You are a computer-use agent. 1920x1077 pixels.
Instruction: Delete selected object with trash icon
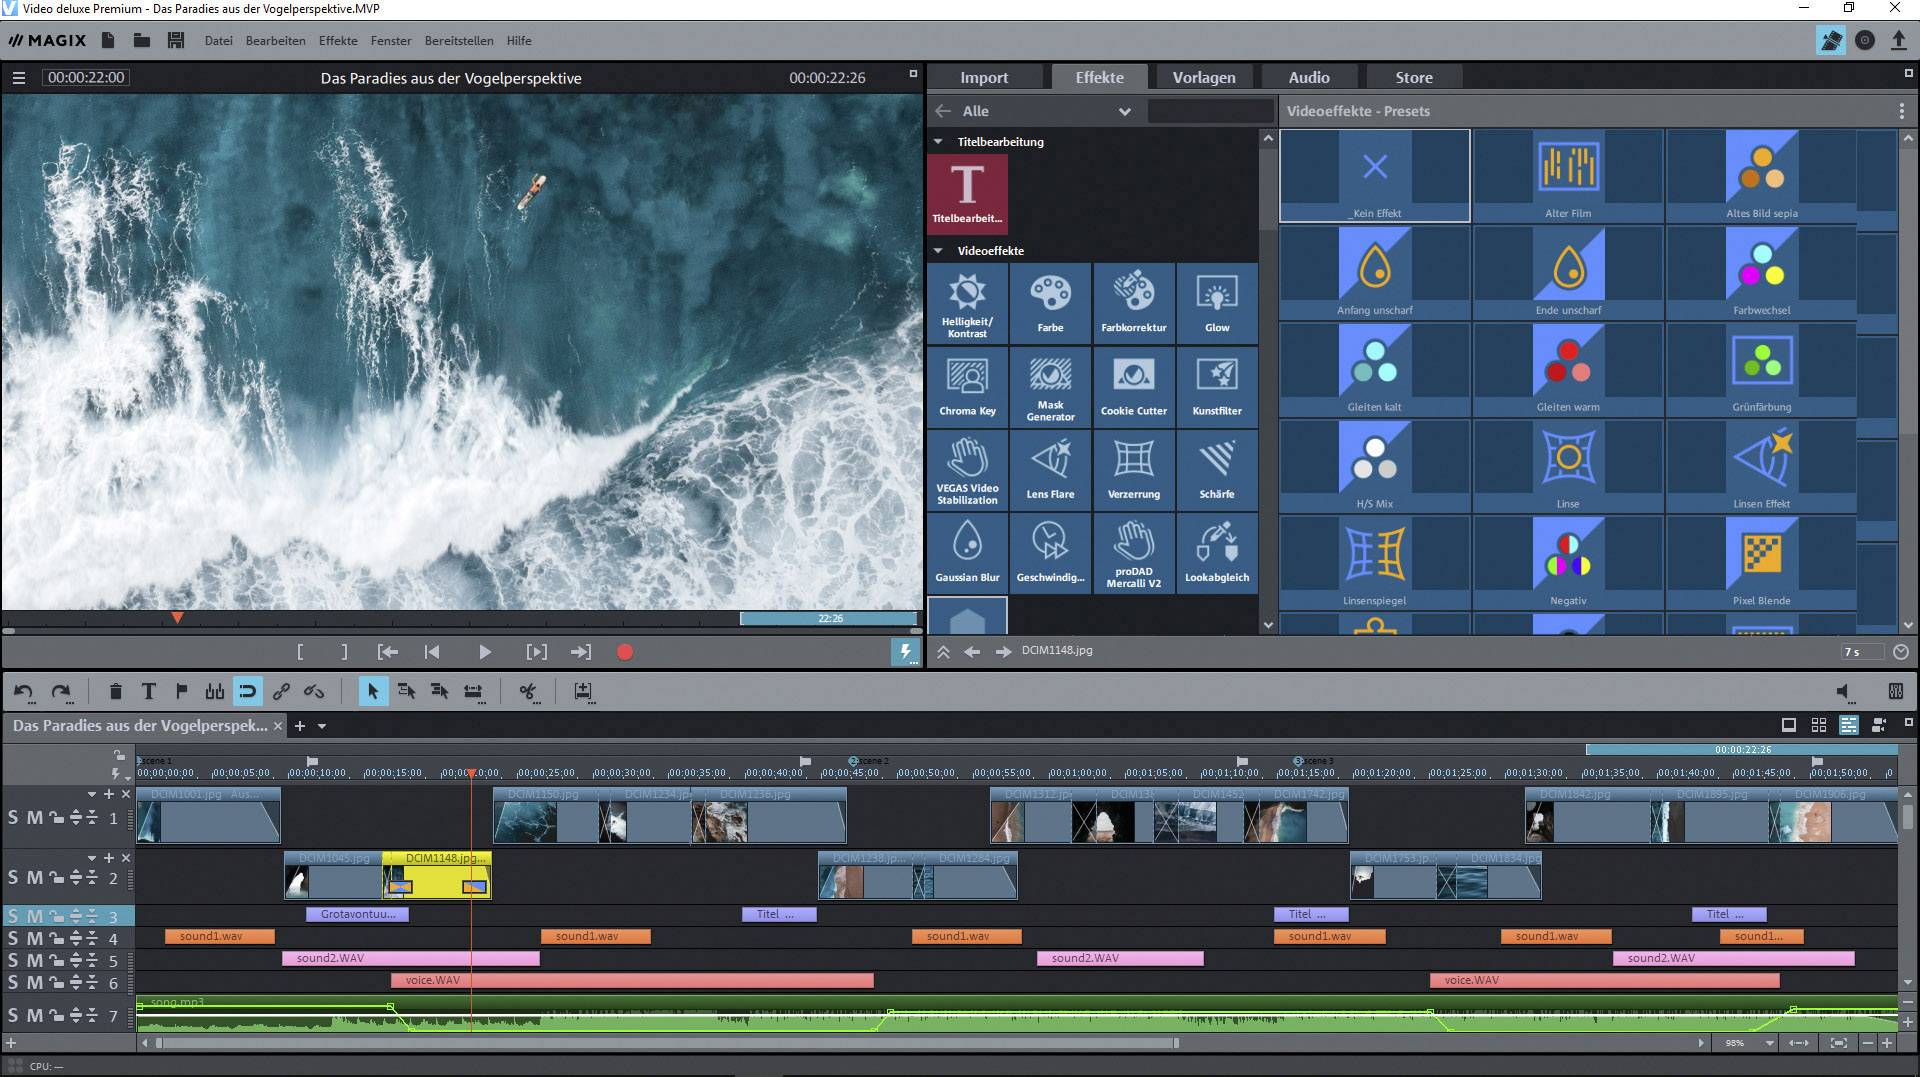[x=115, y=691]
